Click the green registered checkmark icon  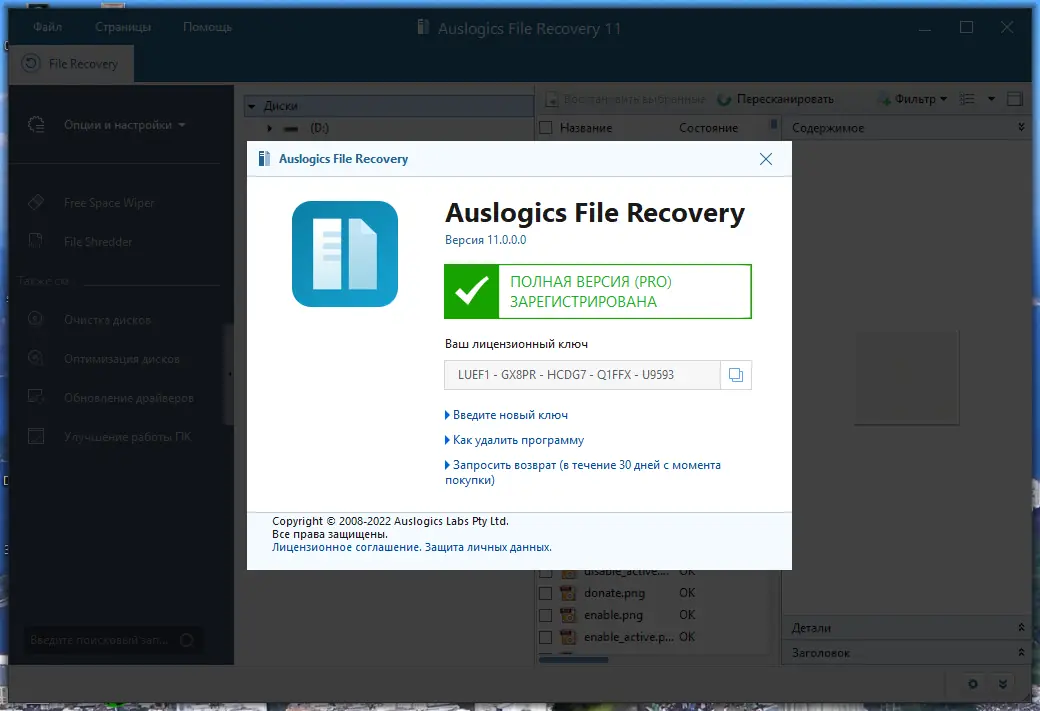pyautogui.click(x=472, y=291)
